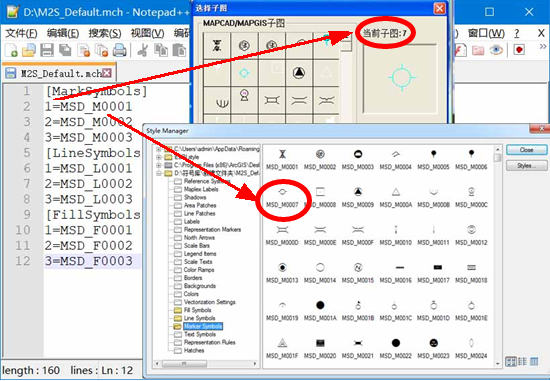Click the Styles... button
This screenshot has width=550, height=381.
click(526, 166)
